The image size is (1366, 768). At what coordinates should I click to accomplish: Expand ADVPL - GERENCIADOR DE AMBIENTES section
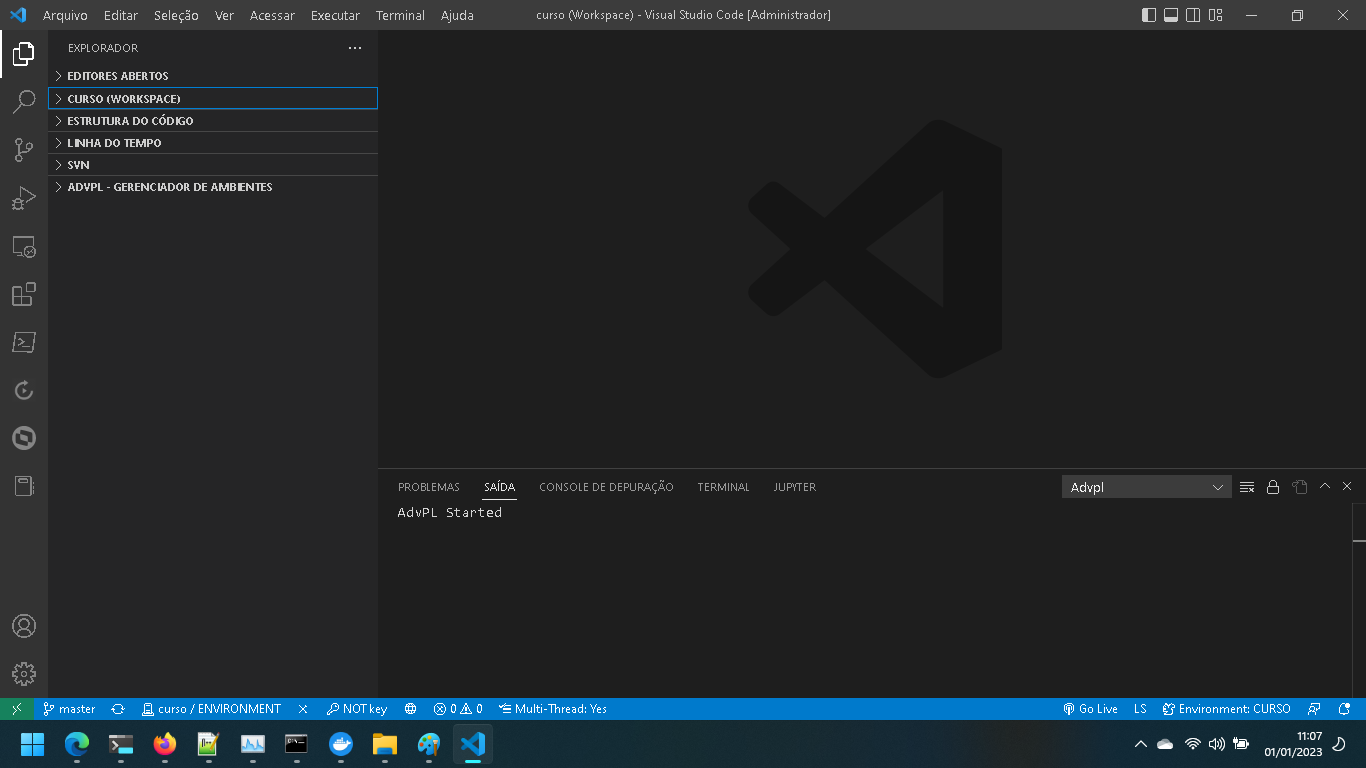(x=213, y=187)
